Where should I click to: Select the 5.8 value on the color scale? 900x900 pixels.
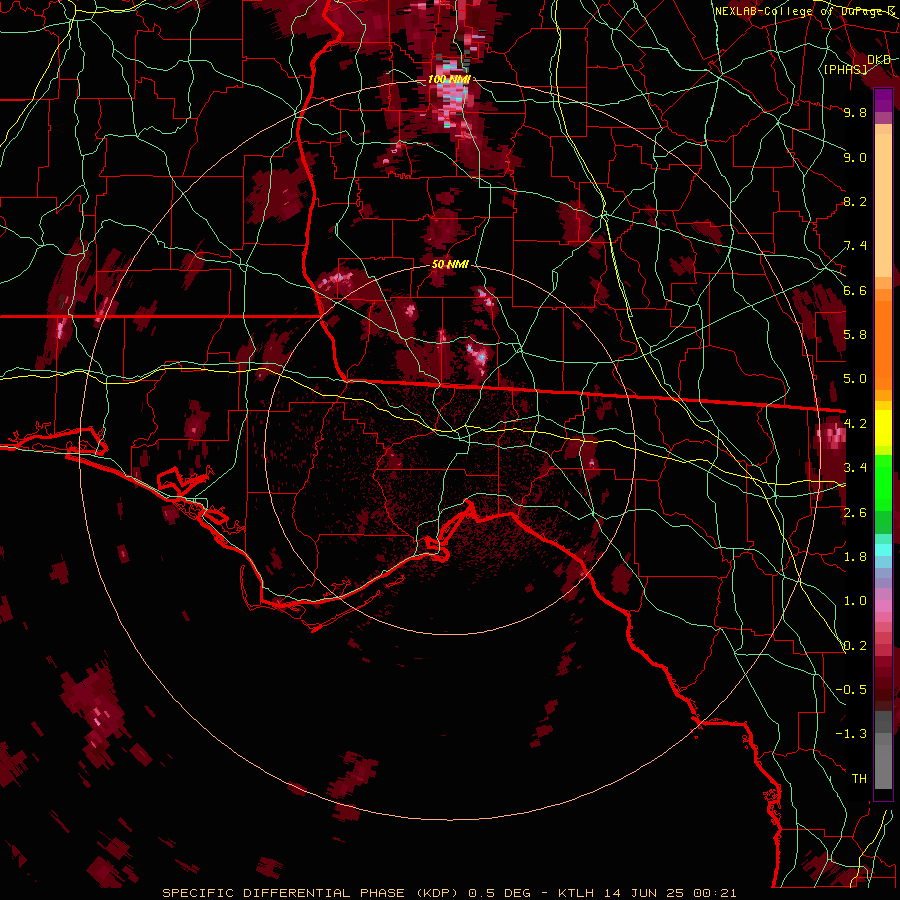tap(855, 335)
